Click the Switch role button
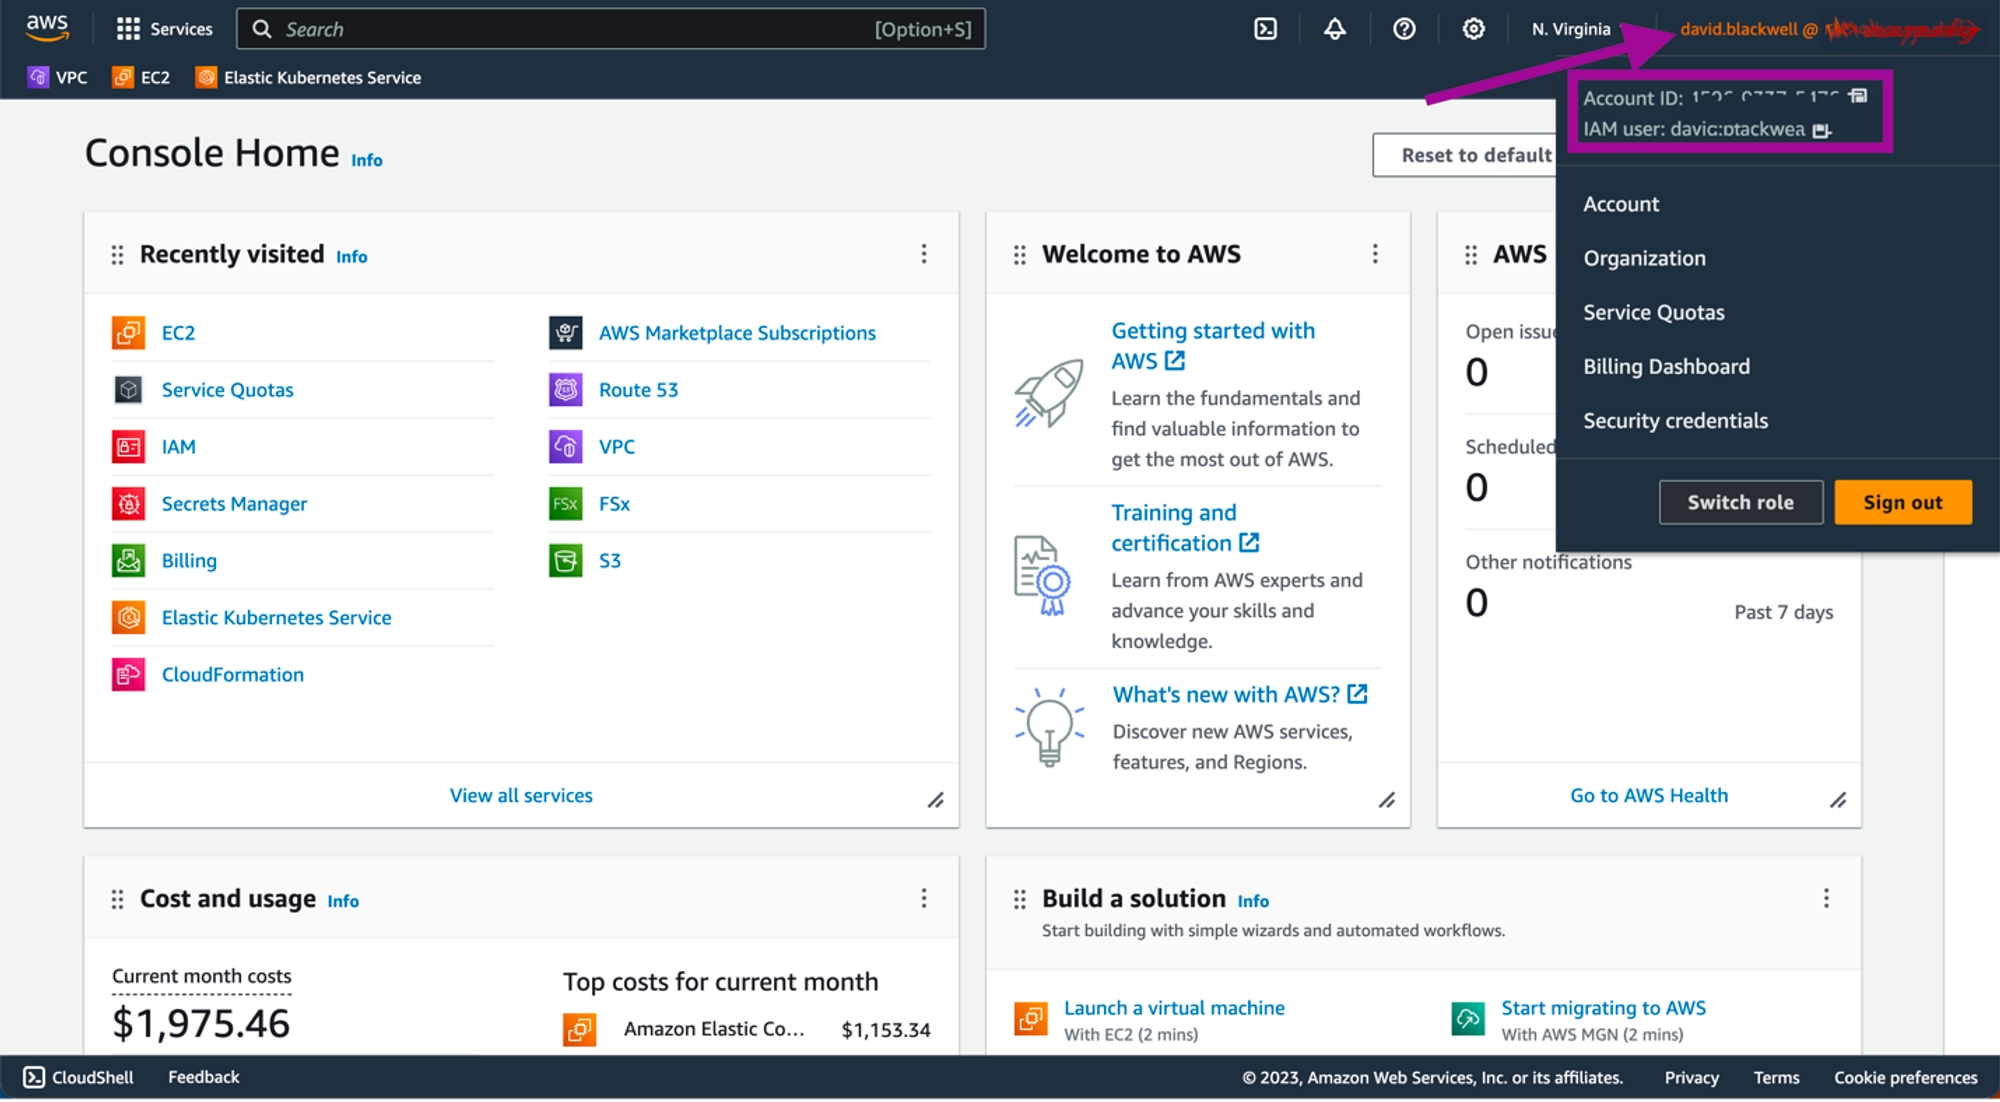The image size is (2000, 1102). (1740, 502)
